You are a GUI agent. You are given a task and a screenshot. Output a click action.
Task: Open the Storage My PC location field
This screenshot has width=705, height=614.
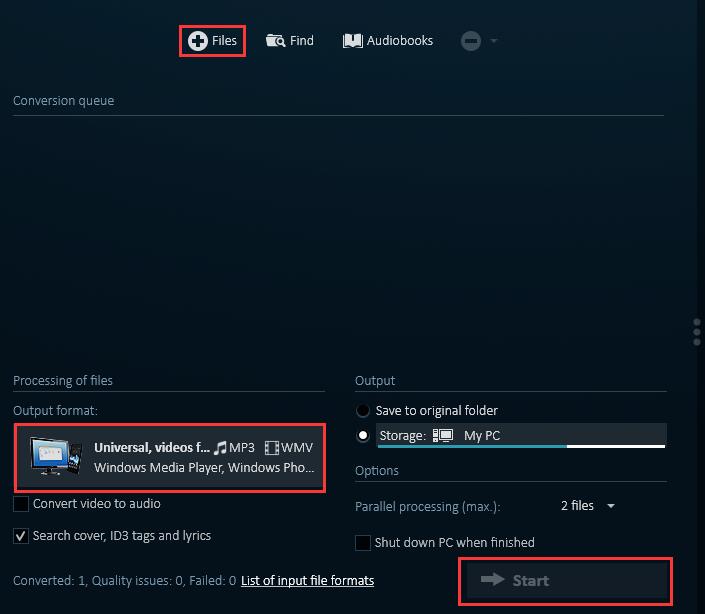pos(522,435)
